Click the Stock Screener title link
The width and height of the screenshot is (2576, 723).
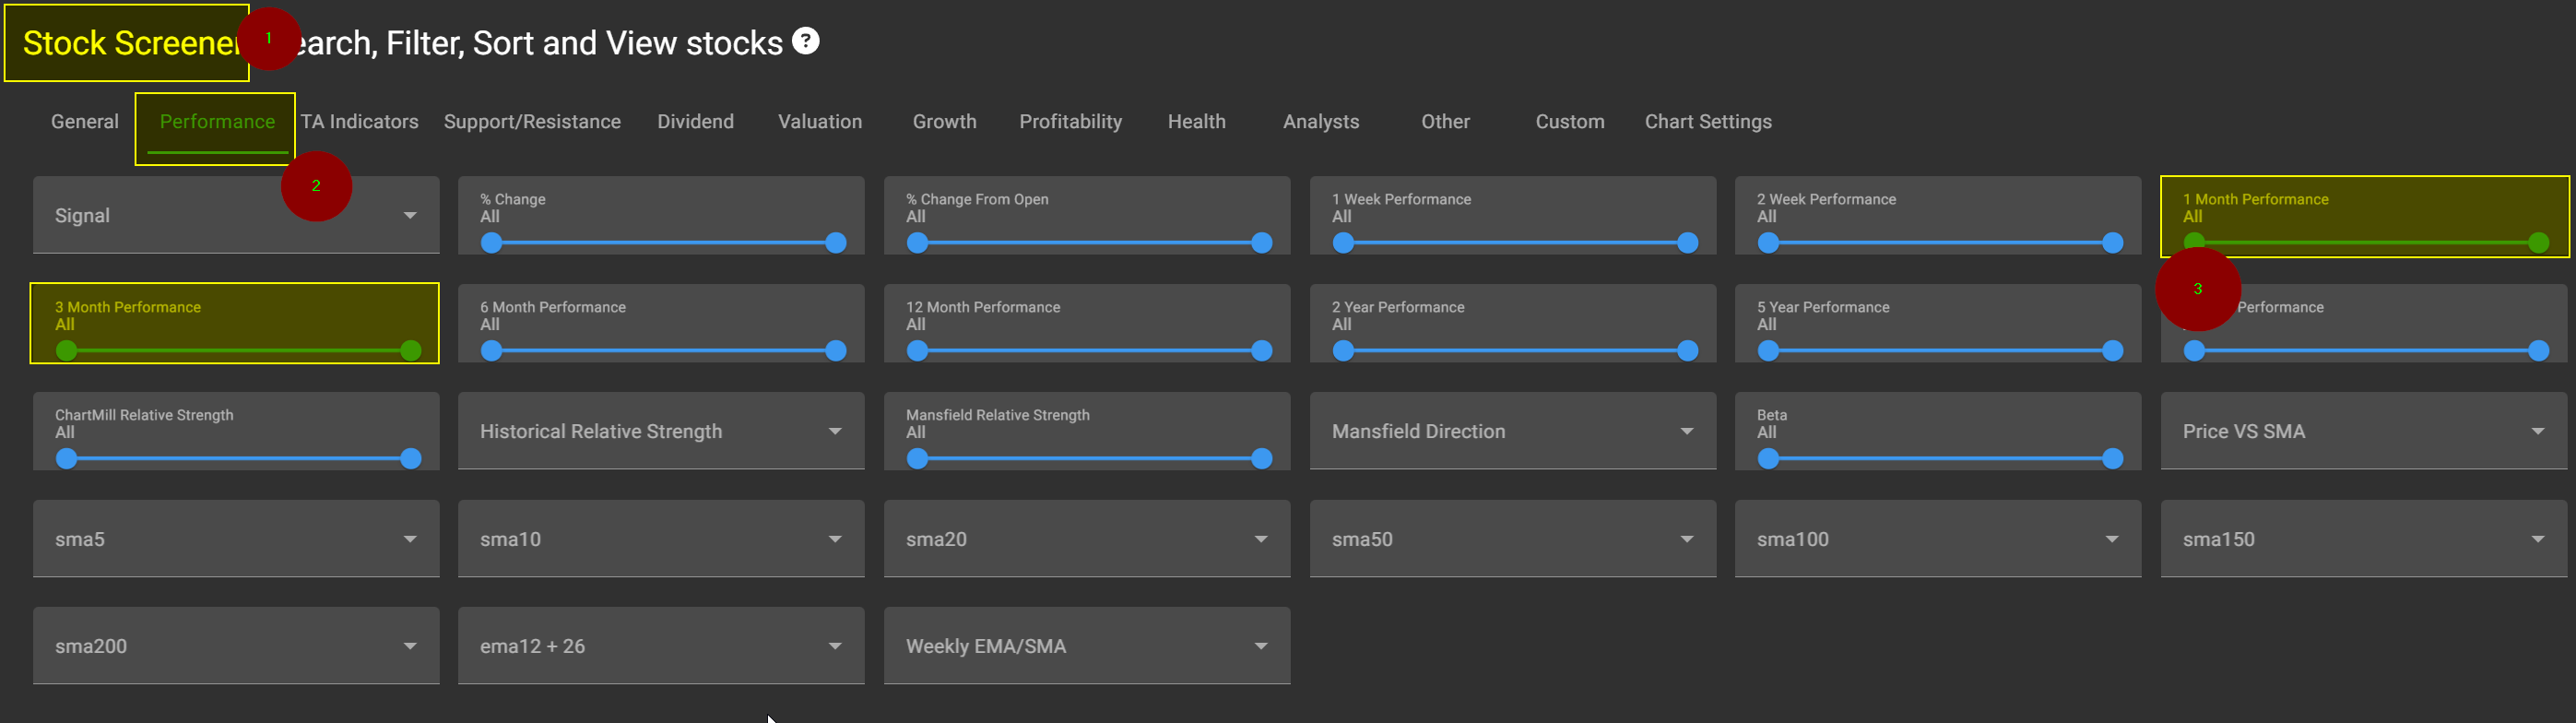point(128,43)
